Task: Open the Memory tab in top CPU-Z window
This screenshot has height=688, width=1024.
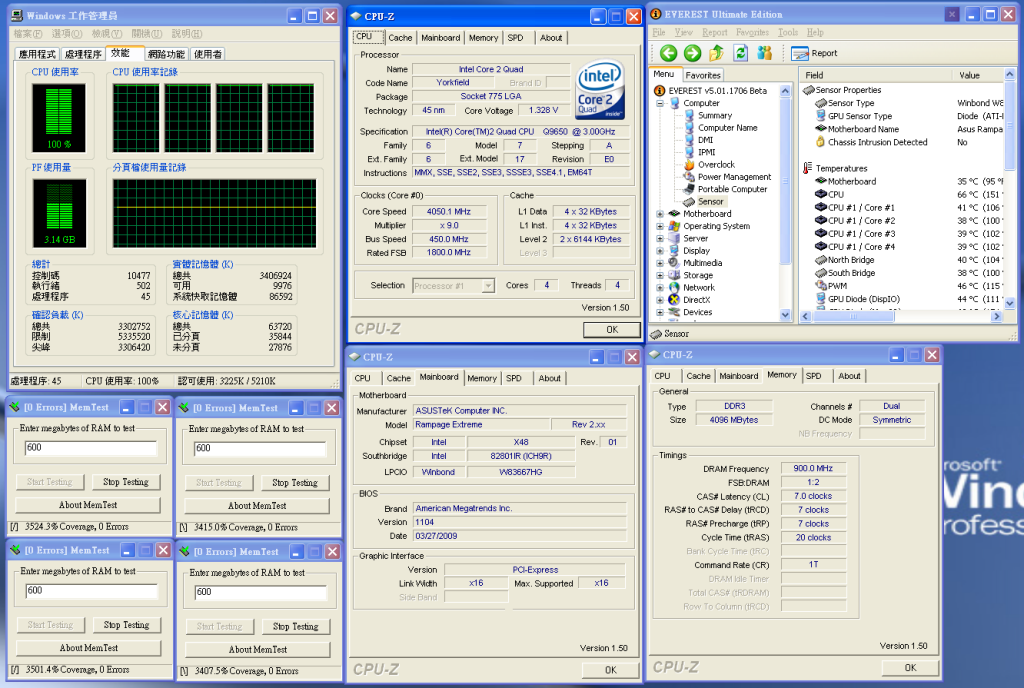Action: 483,38
